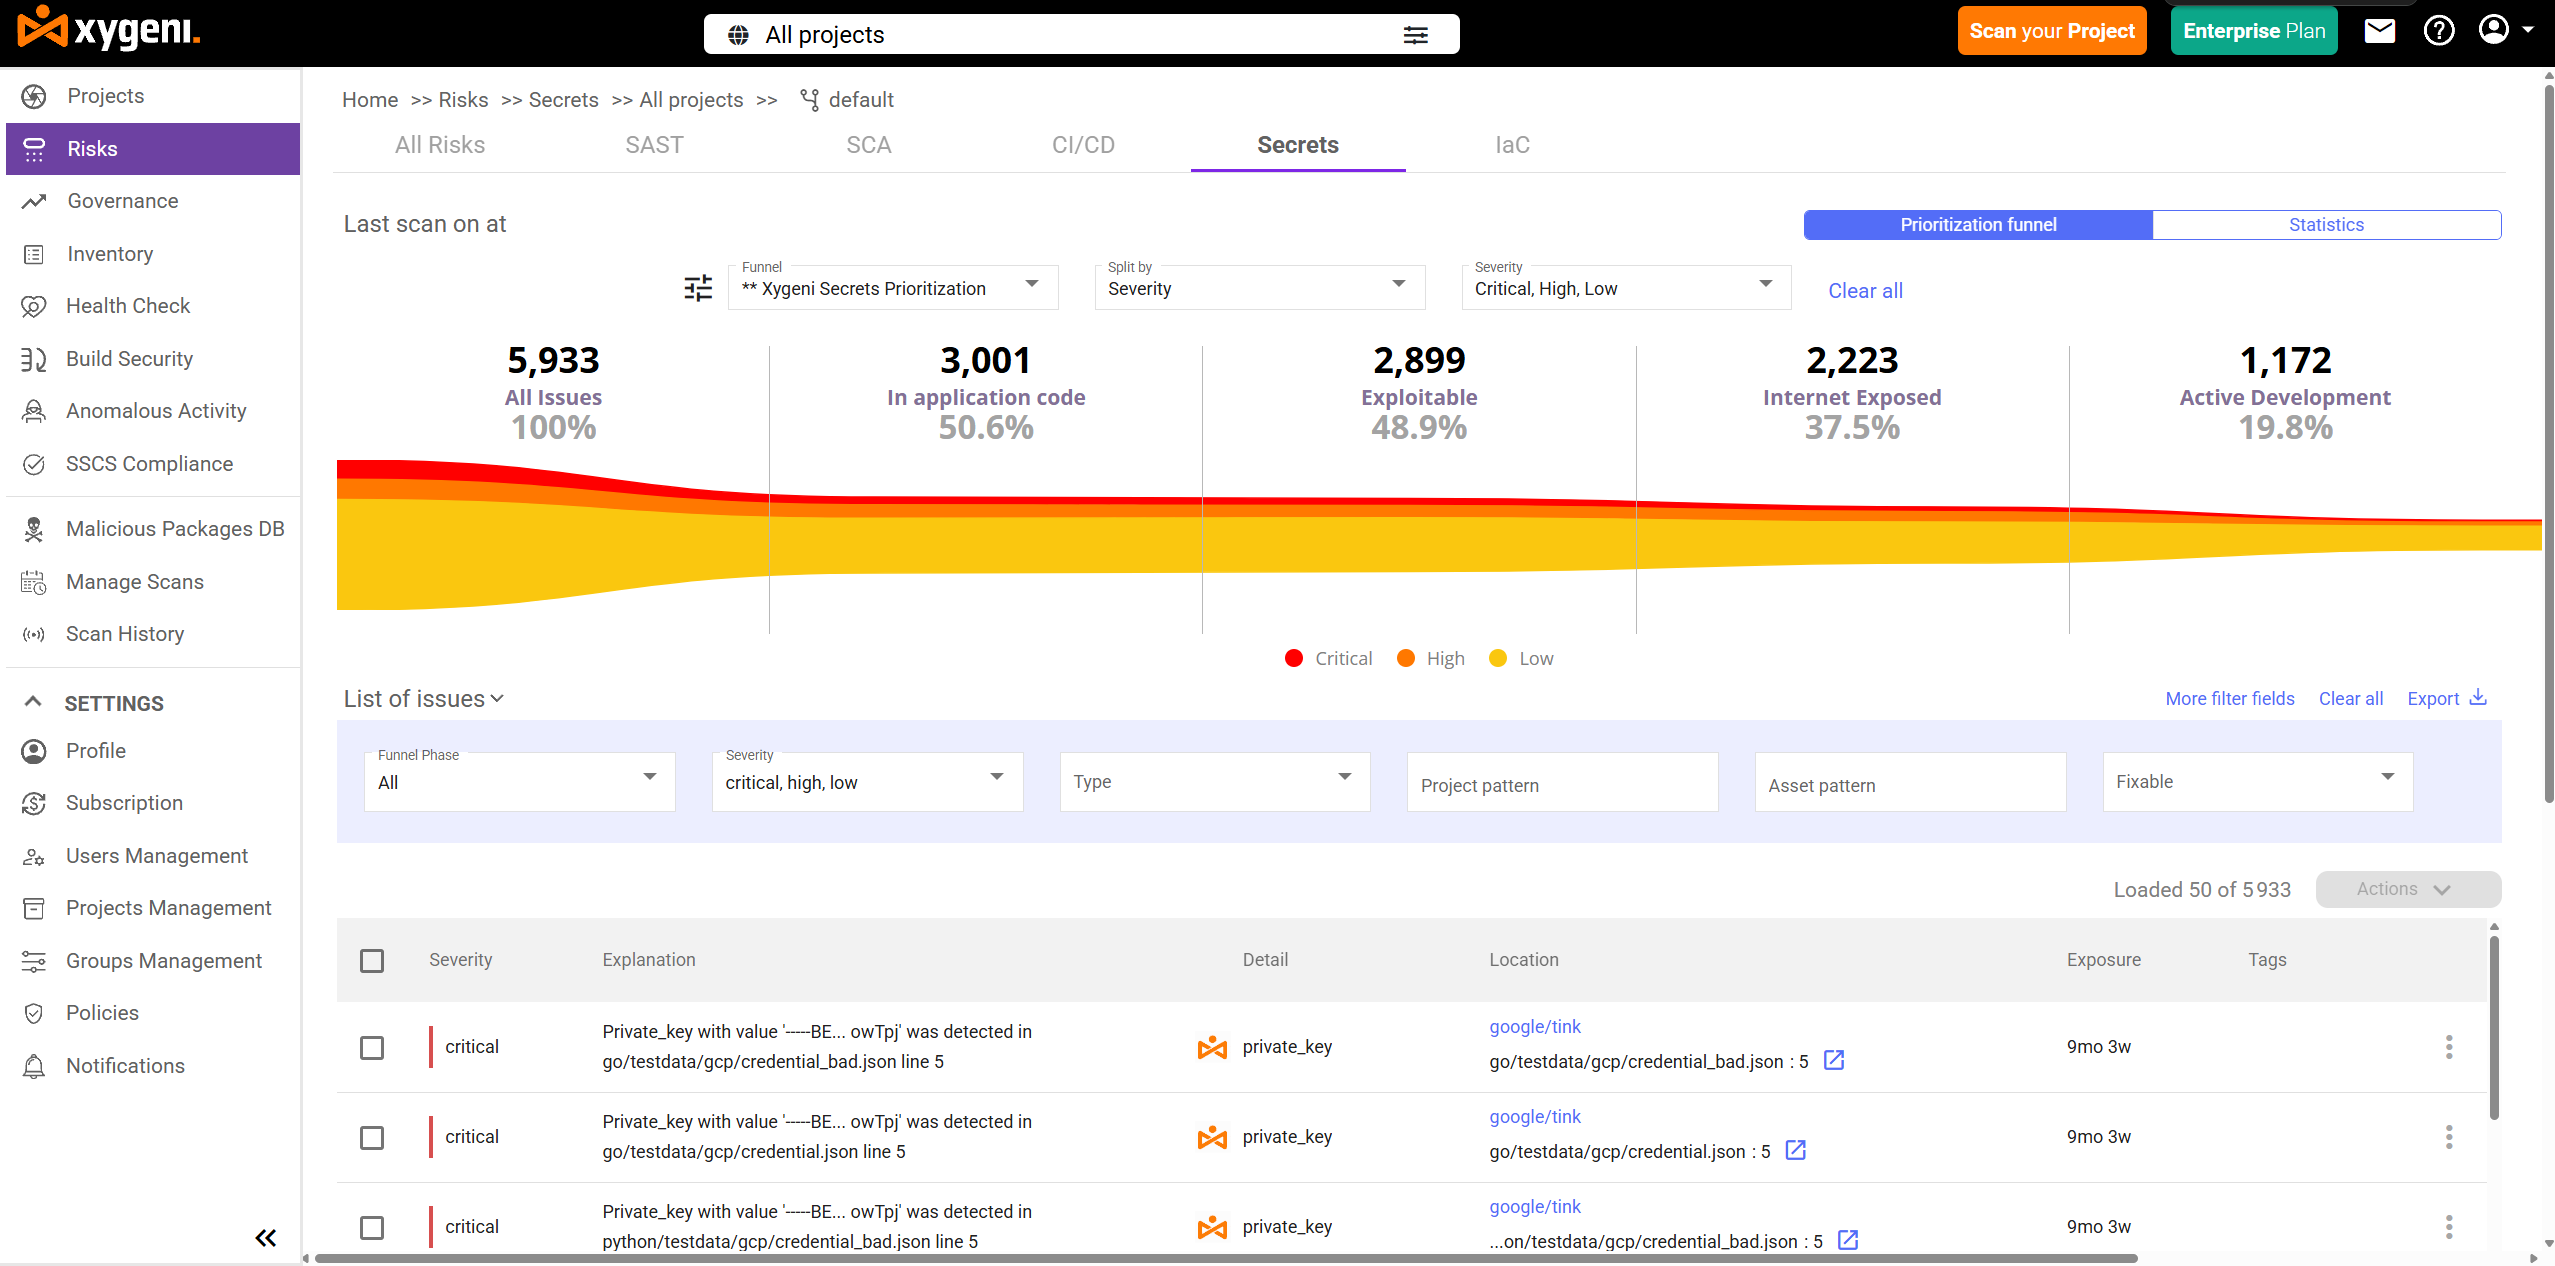Open external link icon for credential_bad.json : 5

pyautogui.click(x=1833, y=1060)
